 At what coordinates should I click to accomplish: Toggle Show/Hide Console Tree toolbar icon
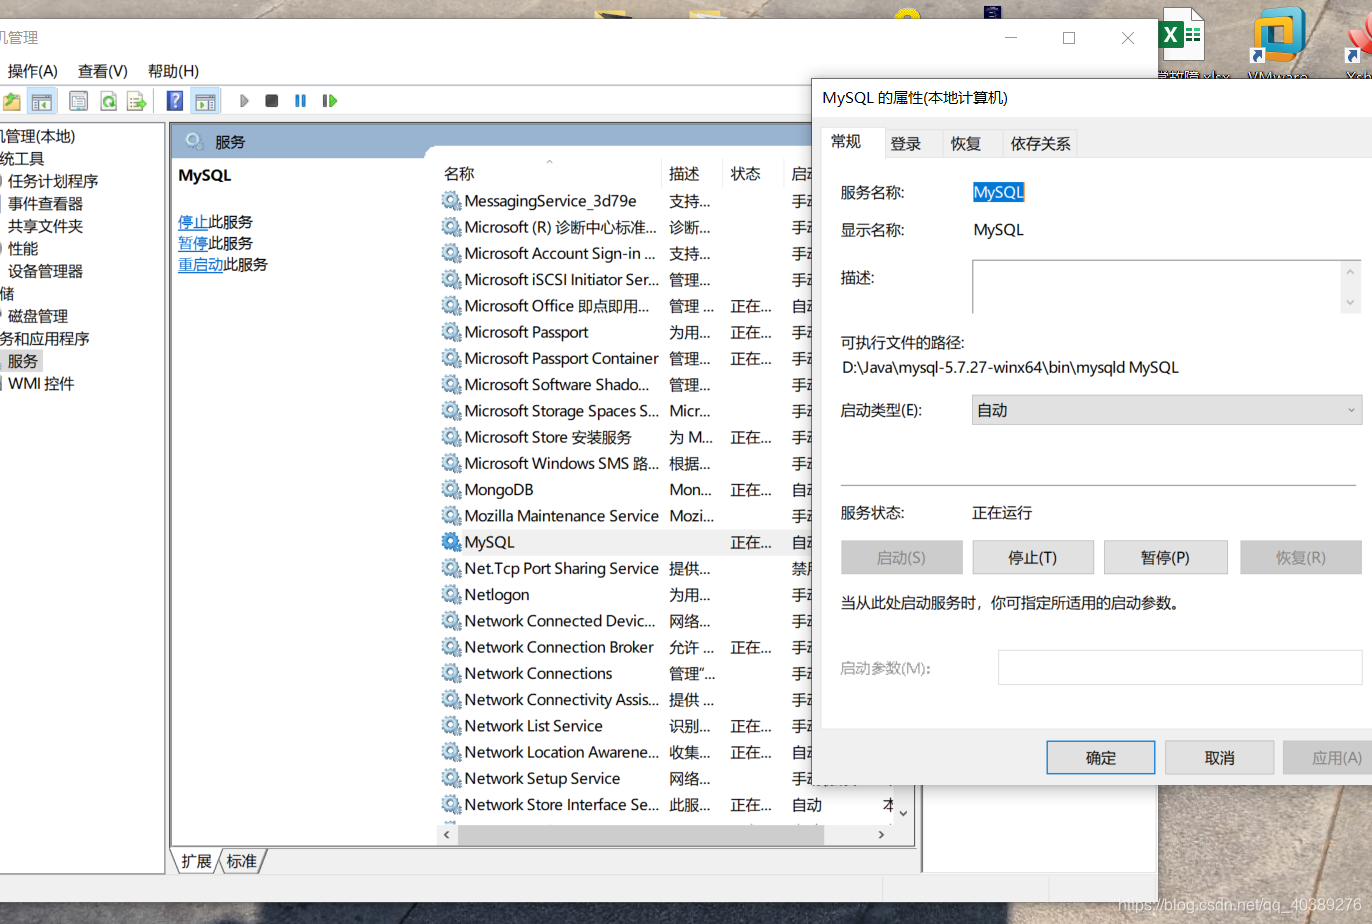pos(42,101)
